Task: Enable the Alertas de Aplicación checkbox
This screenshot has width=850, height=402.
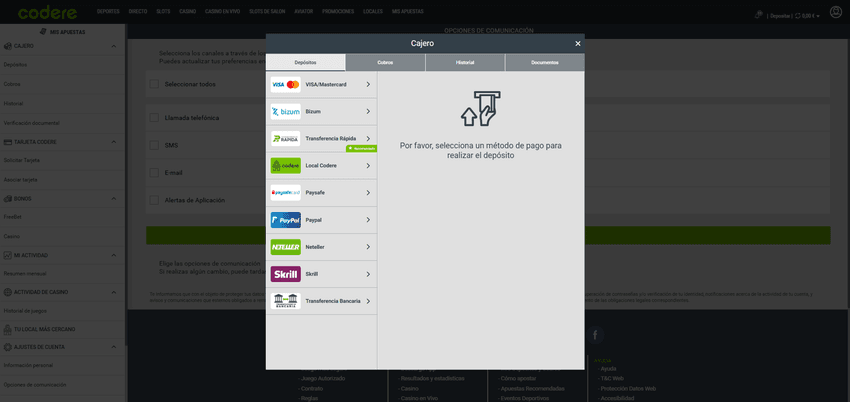Action: (154, 200)
